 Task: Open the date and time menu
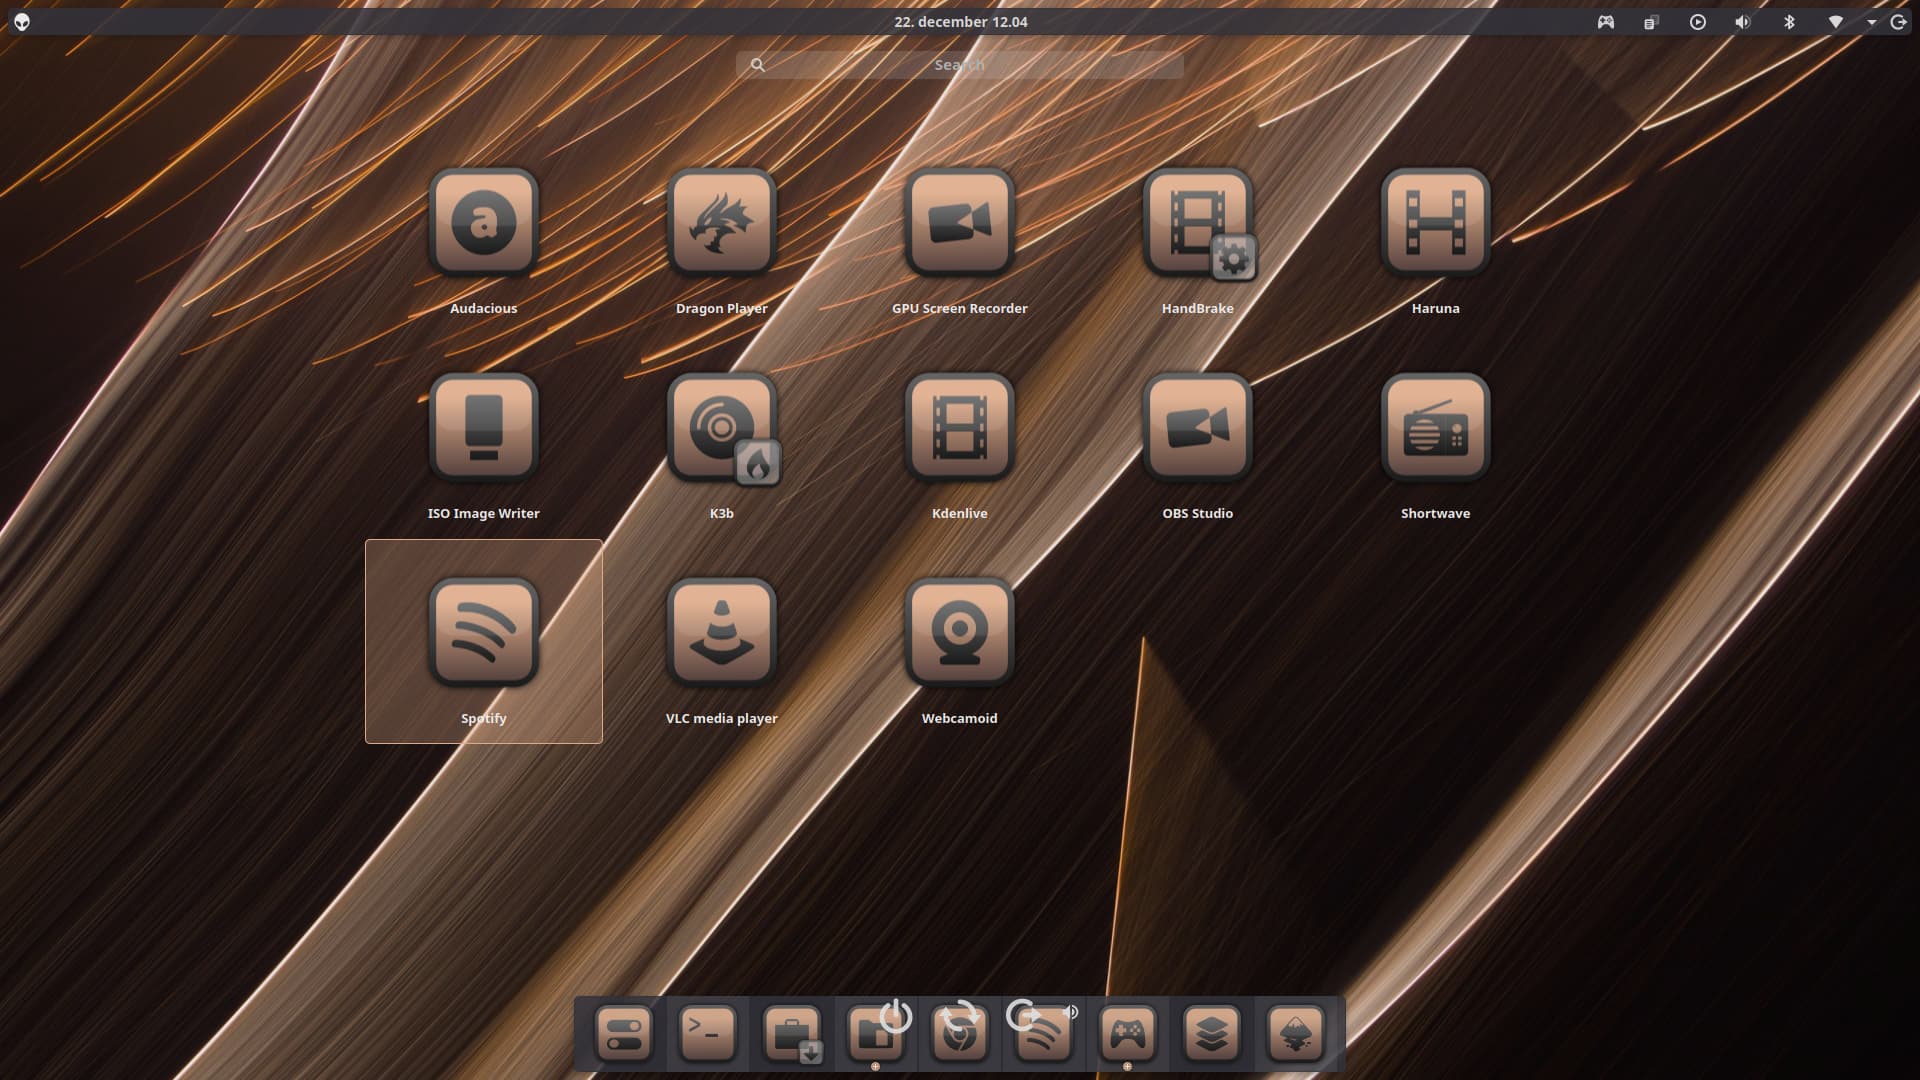(x=960, y=22)
